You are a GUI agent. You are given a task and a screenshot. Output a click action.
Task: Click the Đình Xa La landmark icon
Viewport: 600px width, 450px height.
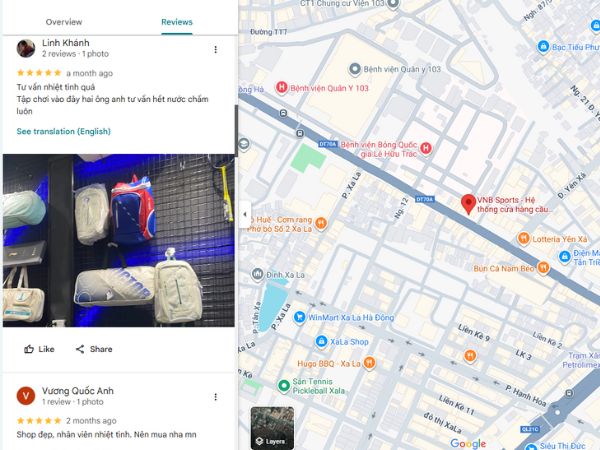pyautogui.click(x=258, y=274)
